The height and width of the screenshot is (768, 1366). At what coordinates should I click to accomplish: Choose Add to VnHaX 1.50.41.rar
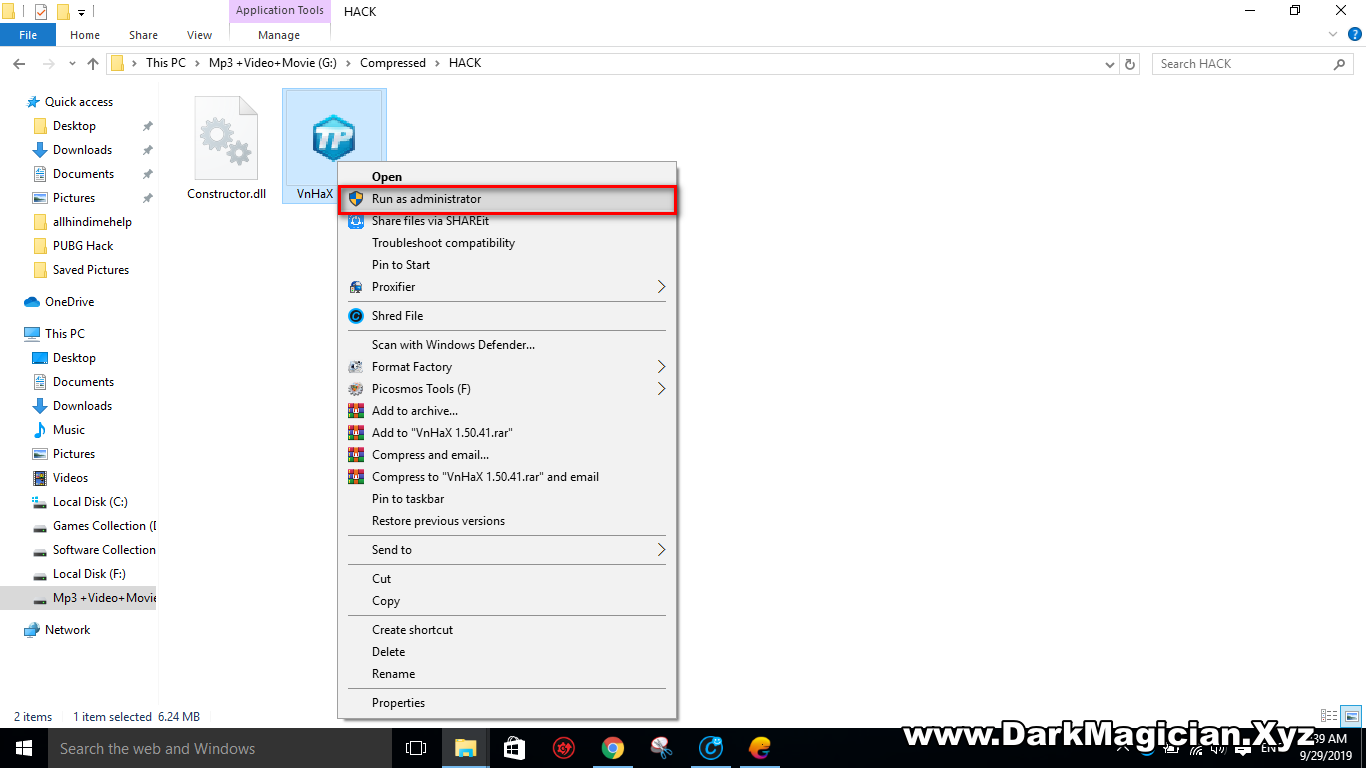point(507,433)
